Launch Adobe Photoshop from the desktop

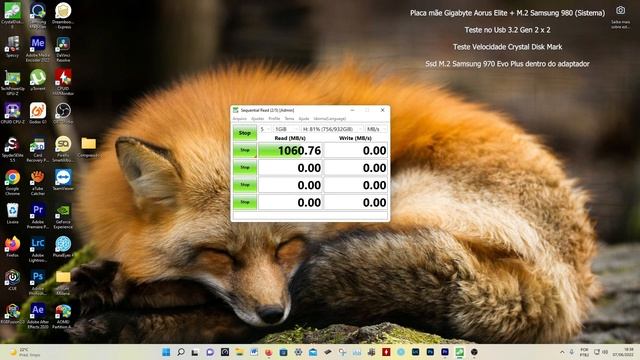38,282
